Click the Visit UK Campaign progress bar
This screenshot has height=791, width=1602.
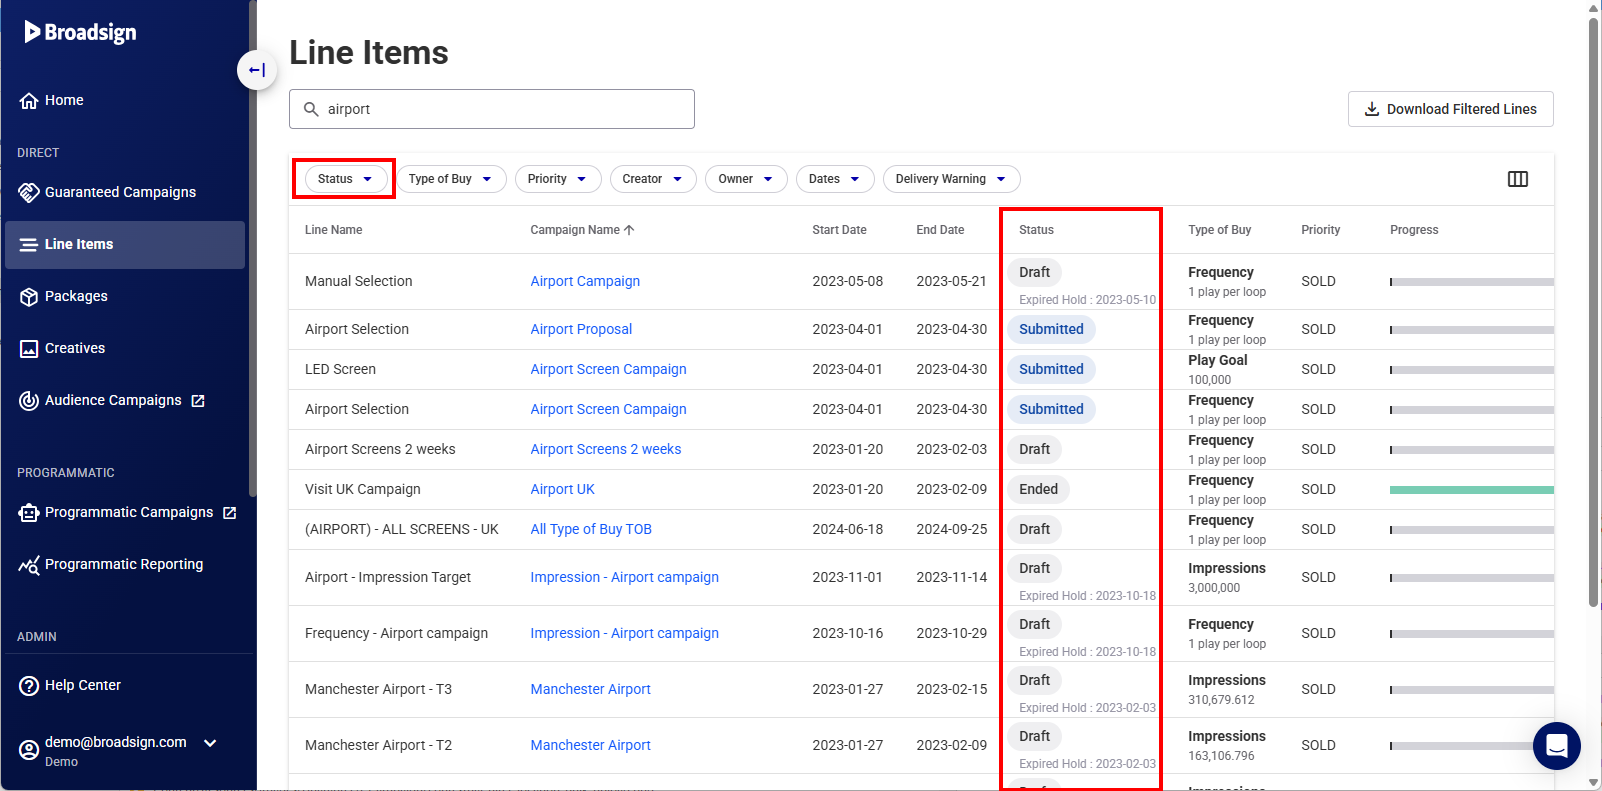tap(1471, 490)
